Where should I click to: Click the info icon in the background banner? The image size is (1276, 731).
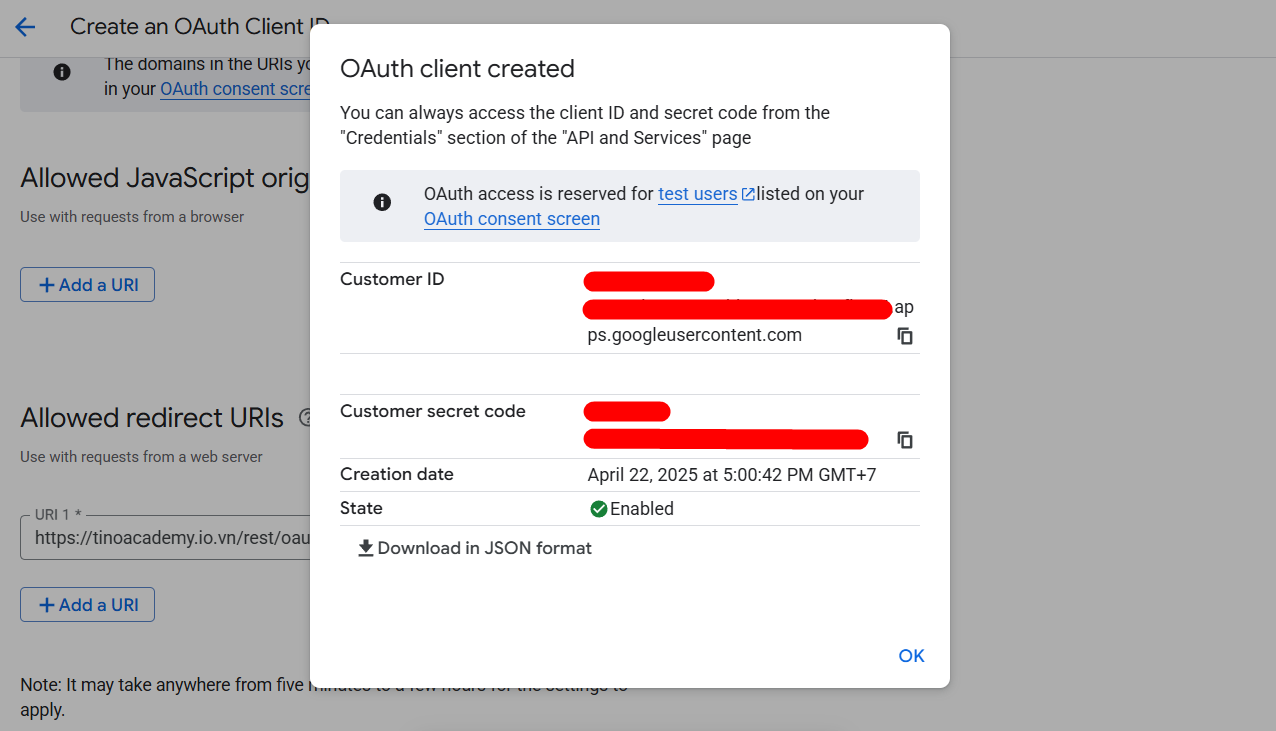[62, 72]
